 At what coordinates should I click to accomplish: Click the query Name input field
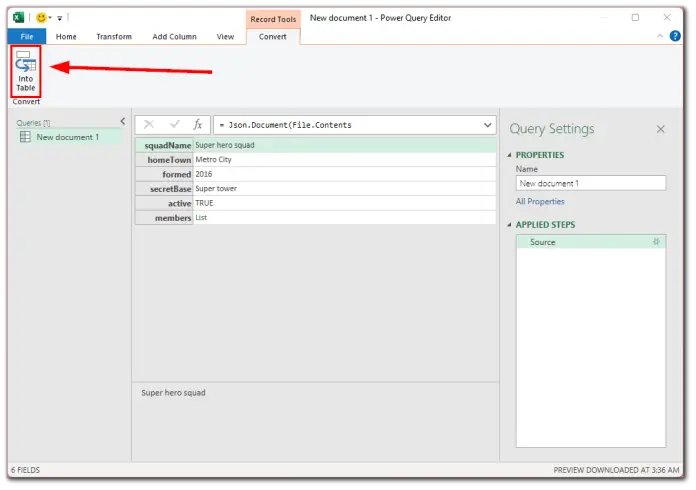coord(590,183)
